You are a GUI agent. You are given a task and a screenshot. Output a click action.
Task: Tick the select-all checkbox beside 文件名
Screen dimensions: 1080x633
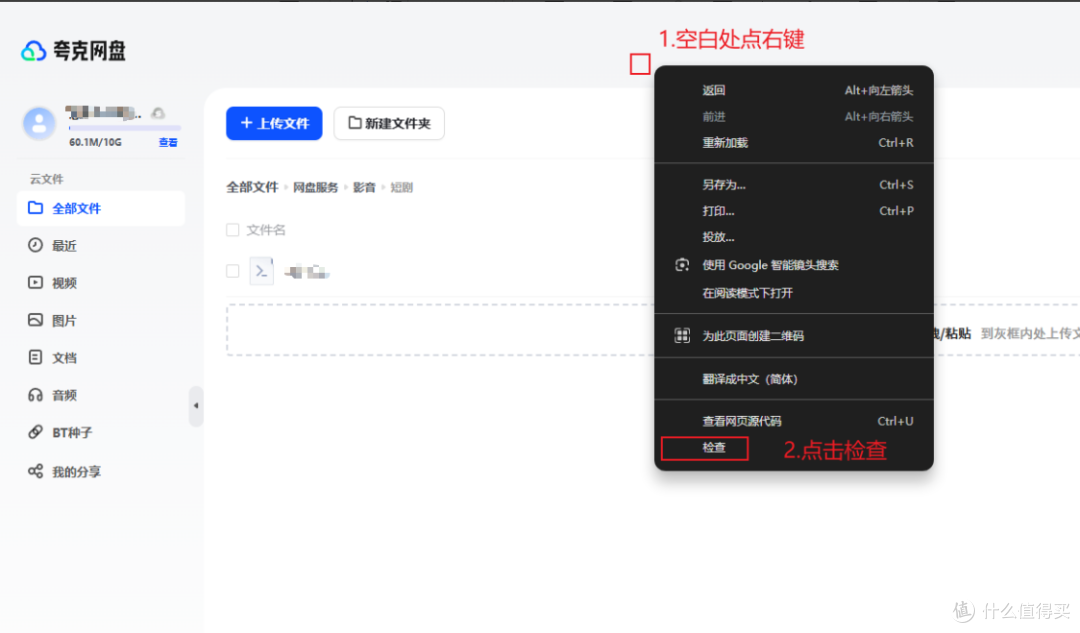click(233, 229)
